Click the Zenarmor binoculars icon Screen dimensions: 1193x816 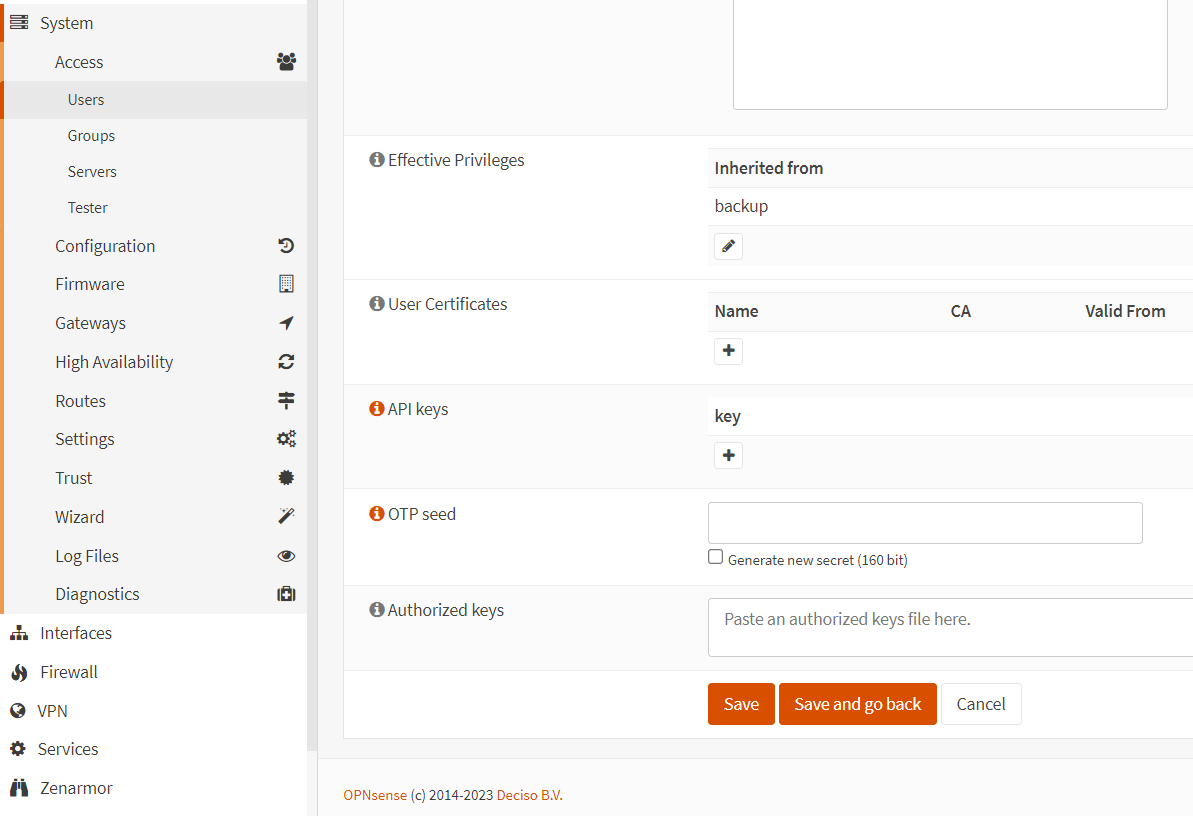tap(19, 788)
